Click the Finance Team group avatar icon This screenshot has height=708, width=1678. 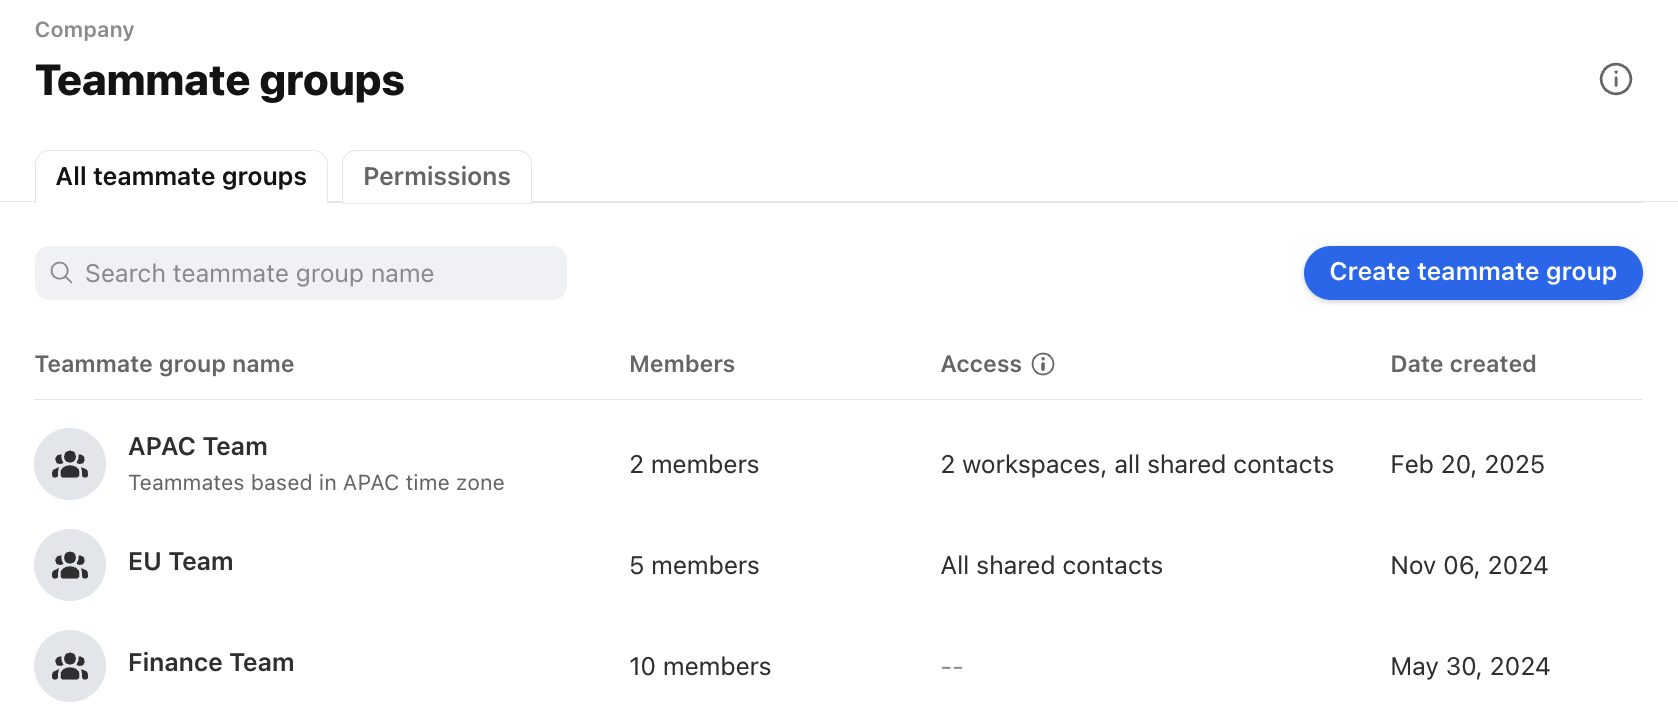tap(70, 666)
